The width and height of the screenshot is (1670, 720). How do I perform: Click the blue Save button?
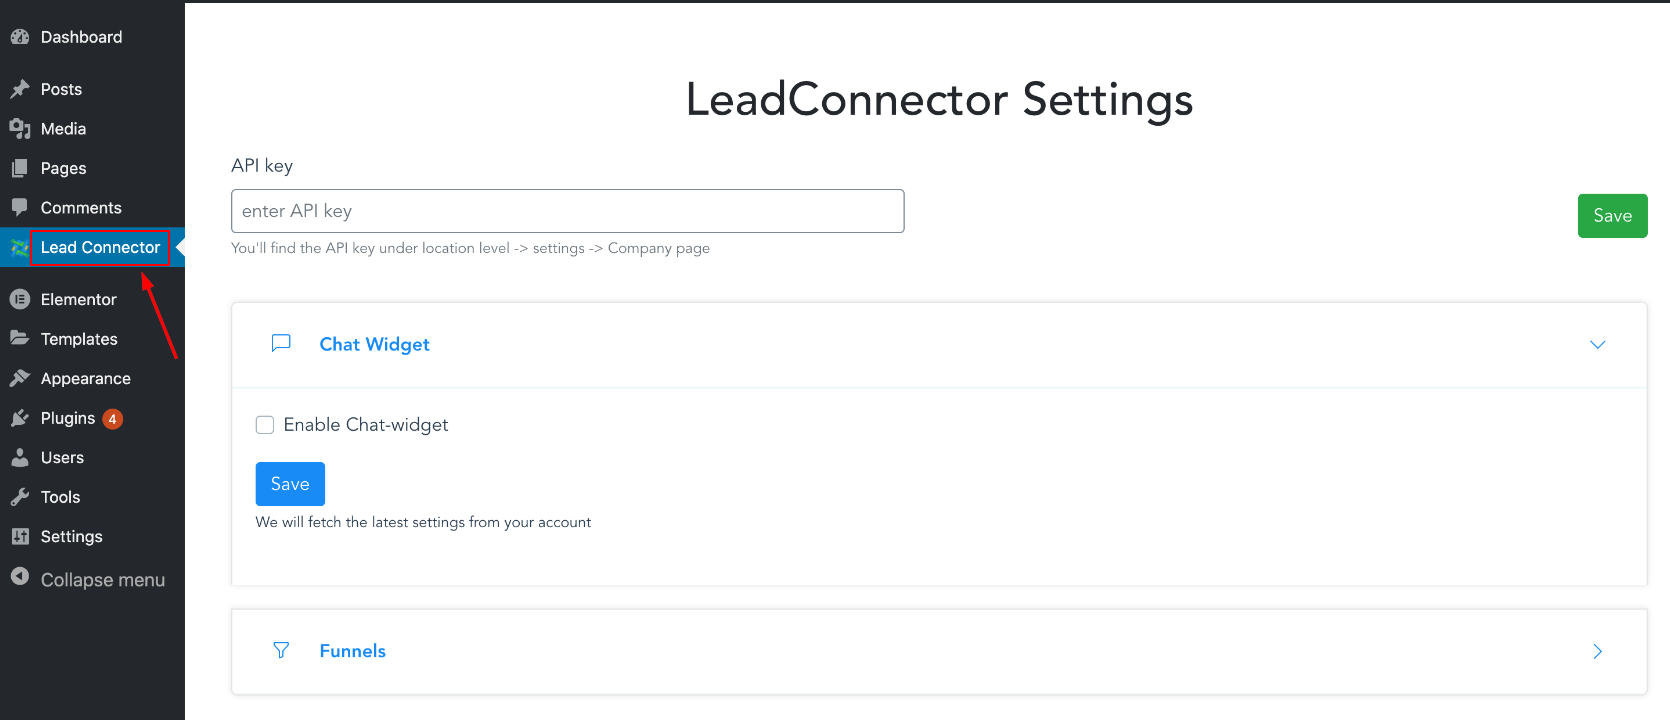coord(290,484)
